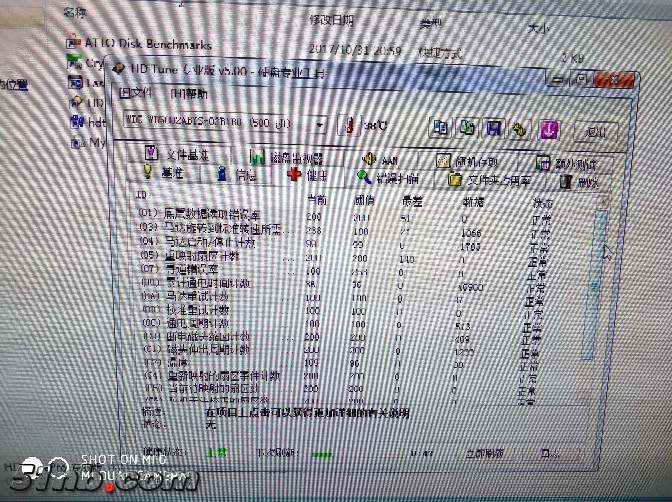This screenshot has height=502, width=672.
Task: Click the 信息 blue info icon
Action: [x=222, y=173]
